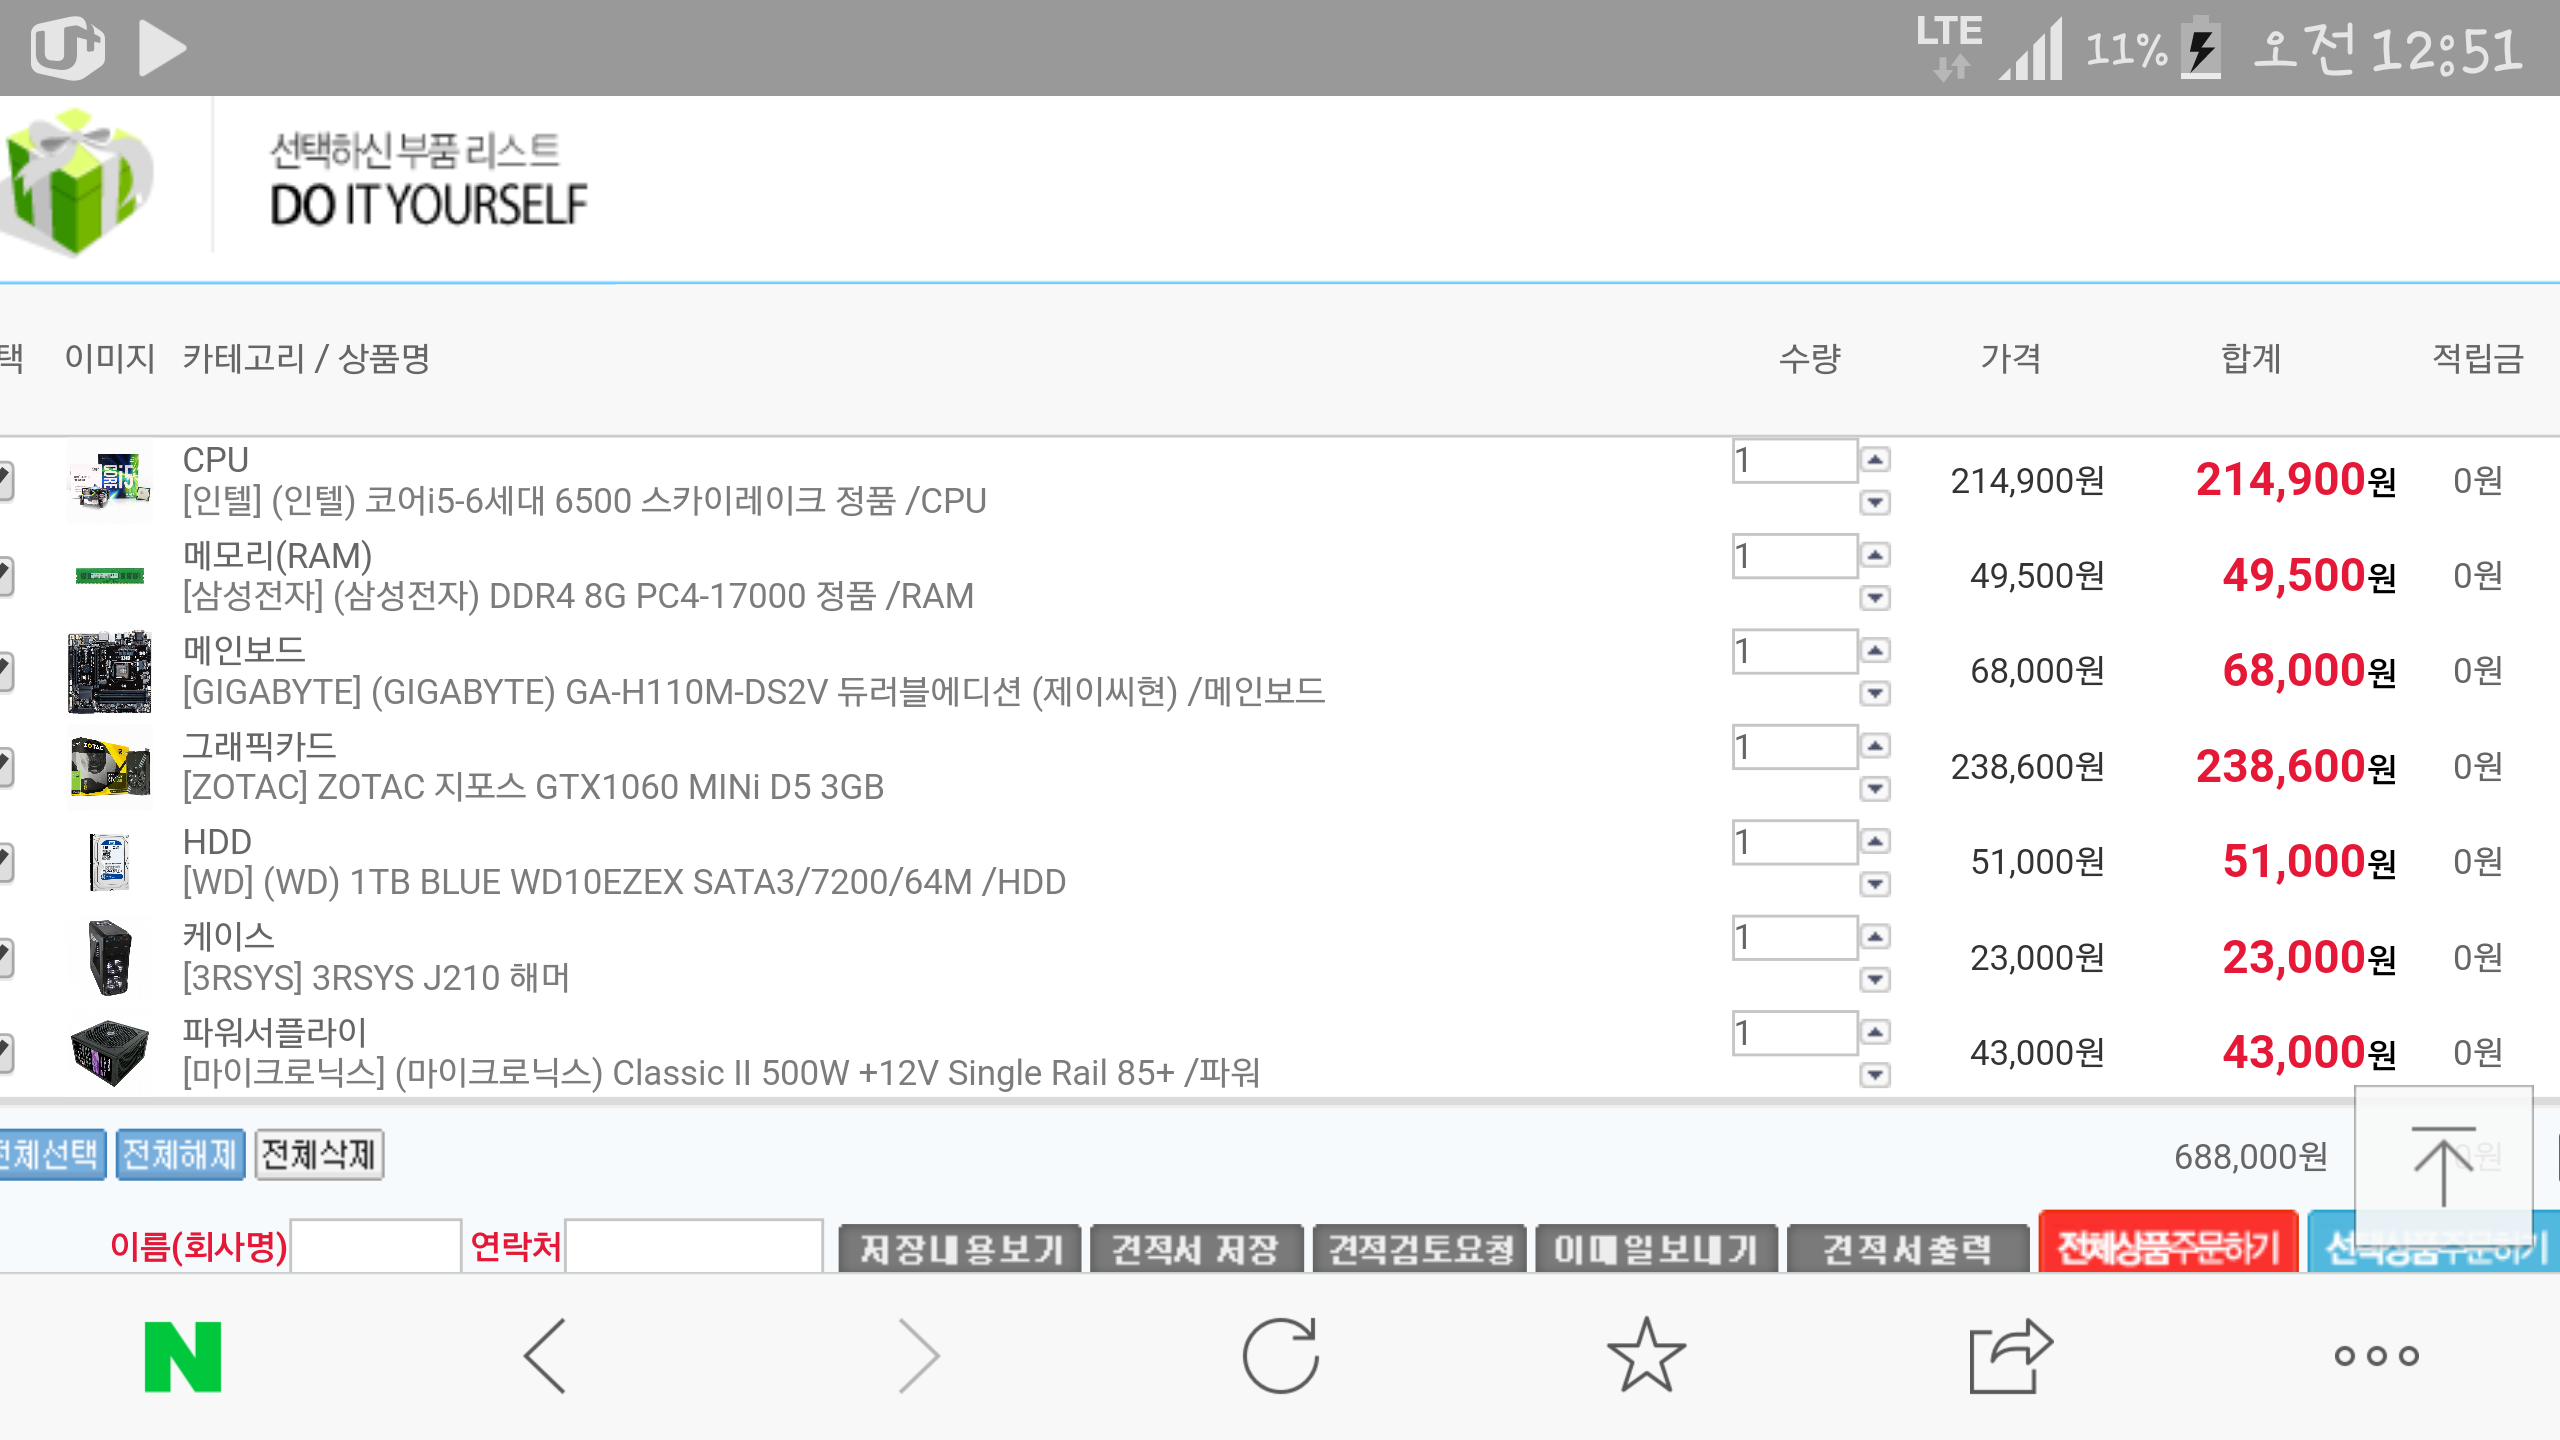
Task: Click the 연락처 contact input field
Action: 694,1246
